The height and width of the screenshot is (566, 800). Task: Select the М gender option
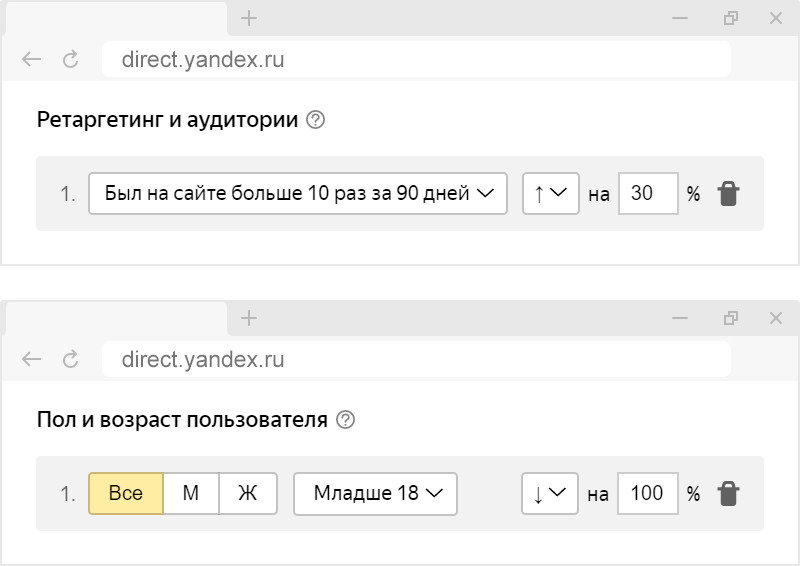(190, 493)
